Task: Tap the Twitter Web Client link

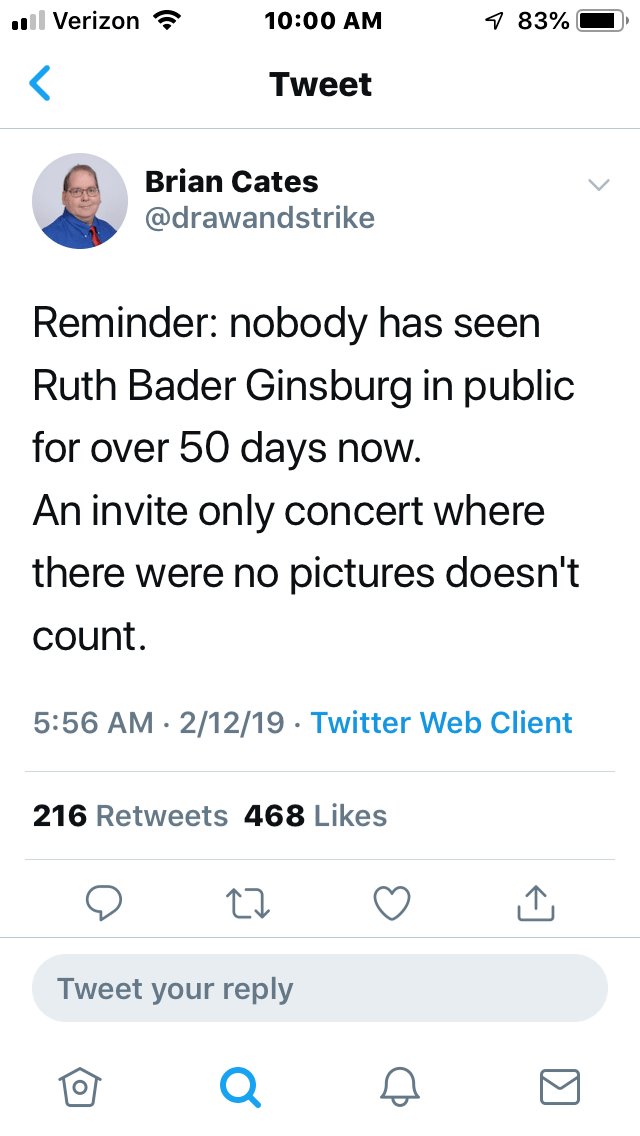Action: [441, 723]
